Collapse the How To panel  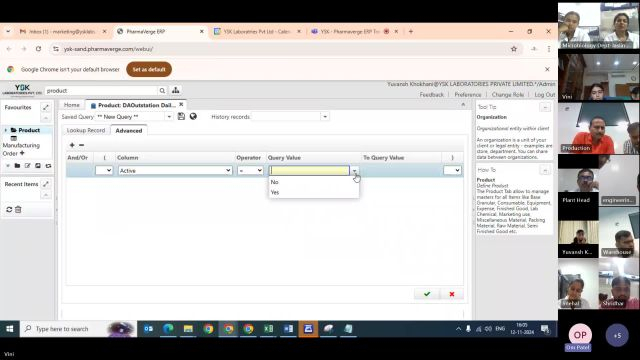click(x=545, y=170)
